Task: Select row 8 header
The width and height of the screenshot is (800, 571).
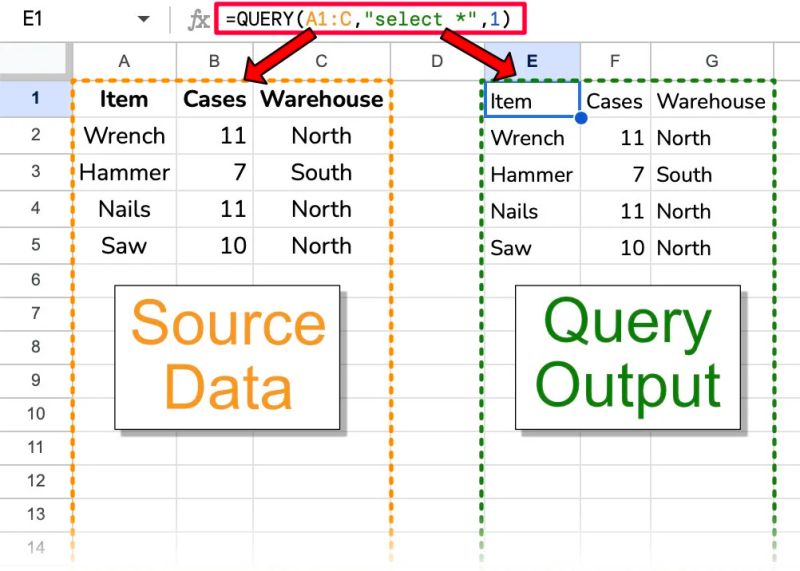Action: (35, 346)
